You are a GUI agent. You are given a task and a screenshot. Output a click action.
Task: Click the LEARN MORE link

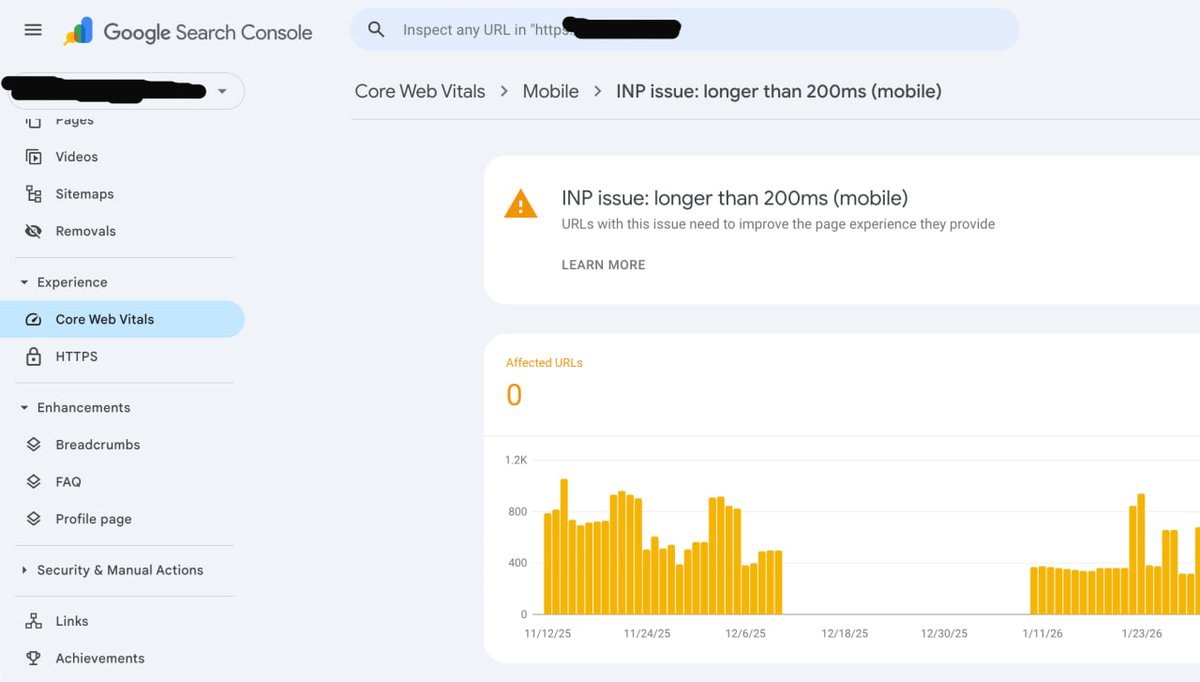coord(603,265)
